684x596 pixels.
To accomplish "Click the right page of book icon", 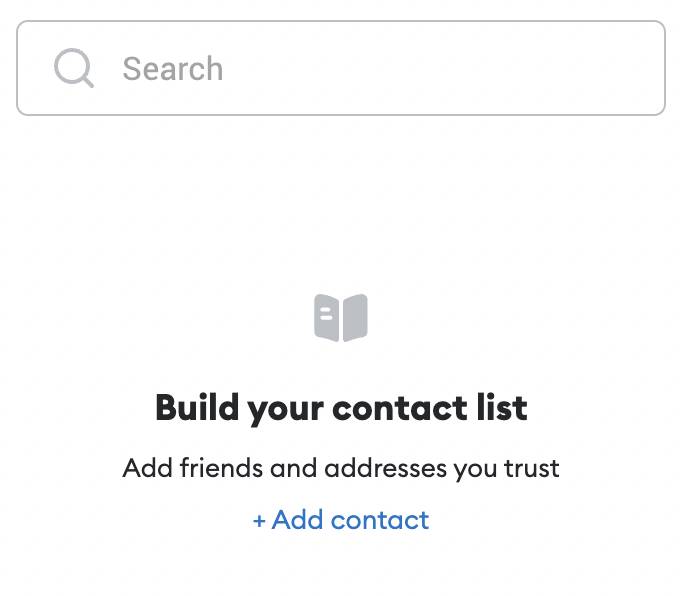I will (355, 318).
